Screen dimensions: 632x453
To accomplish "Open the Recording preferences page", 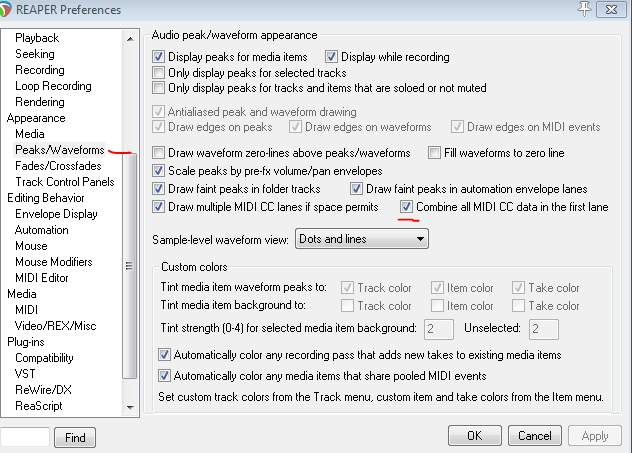I will (x=40, y=70).
